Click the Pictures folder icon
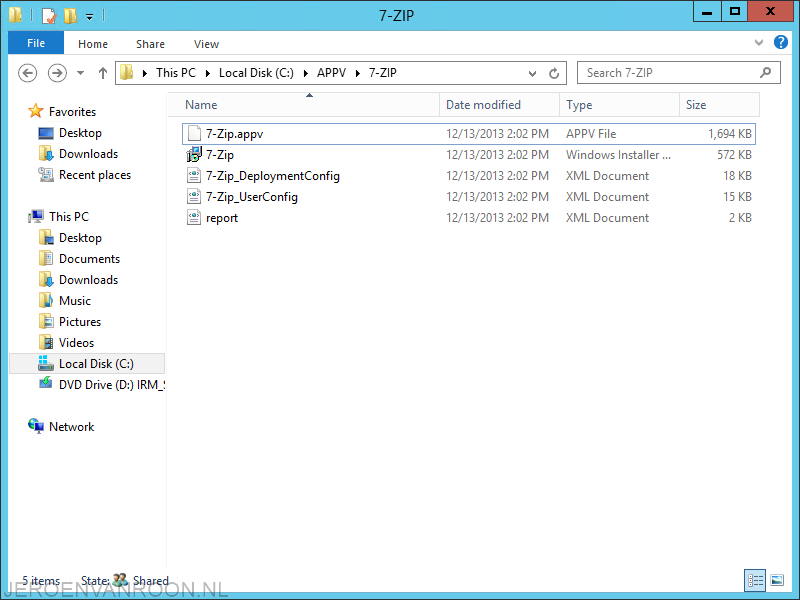 click(x=46, y=321)
